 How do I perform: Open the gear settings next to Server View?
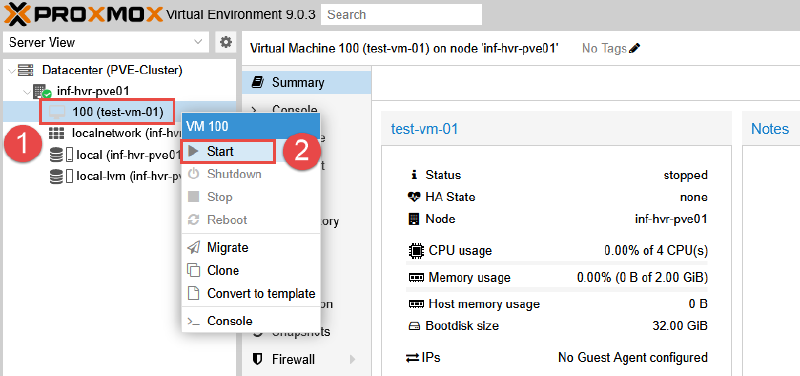coord(226,42)
